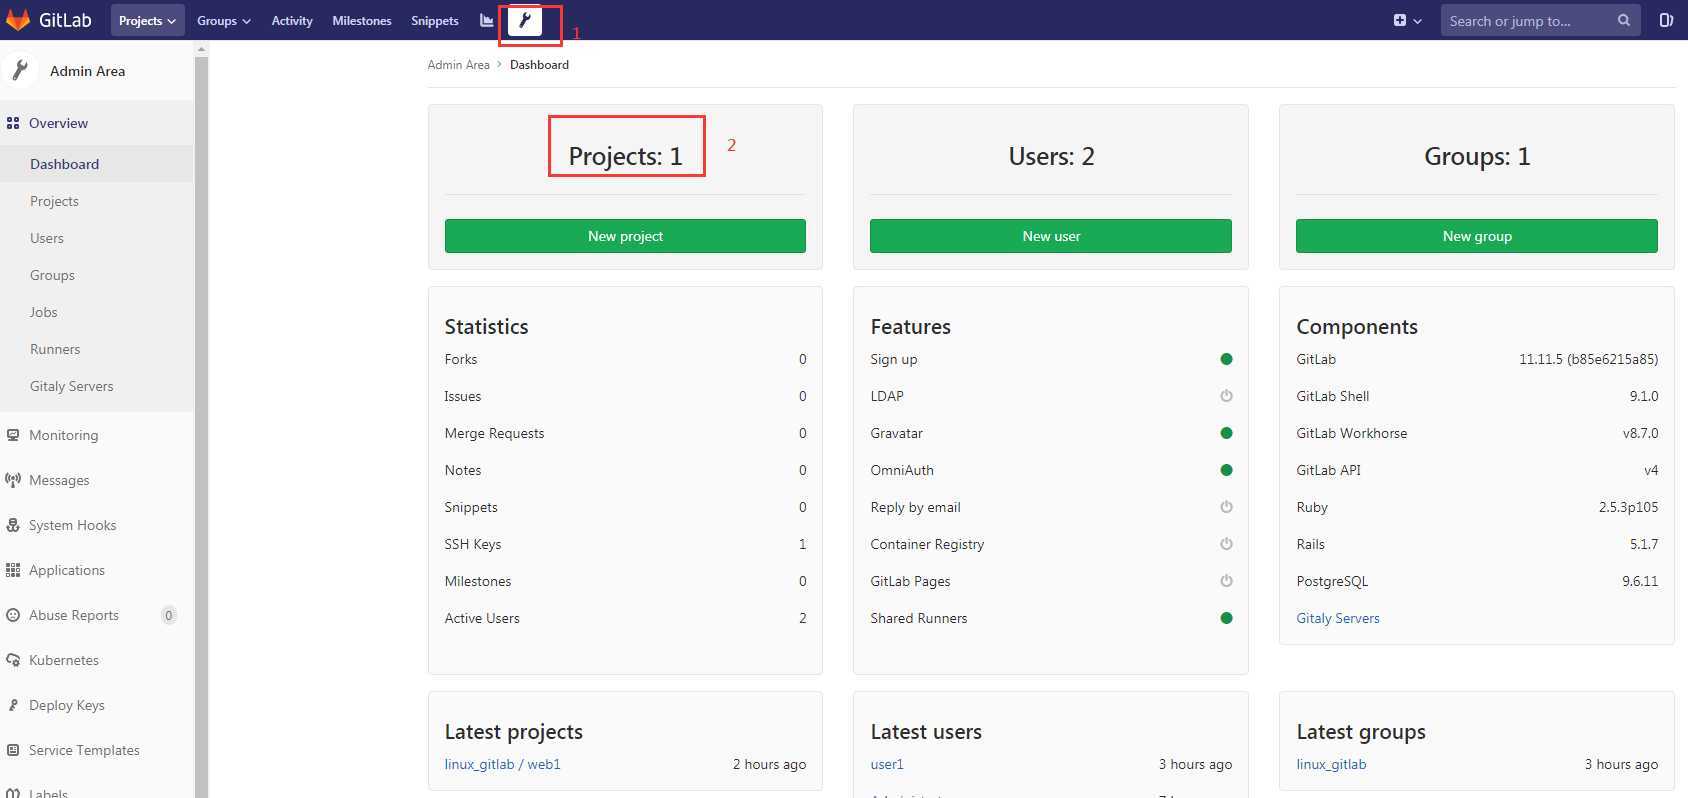Click the Monitoring monitor icon

[13, 435]
